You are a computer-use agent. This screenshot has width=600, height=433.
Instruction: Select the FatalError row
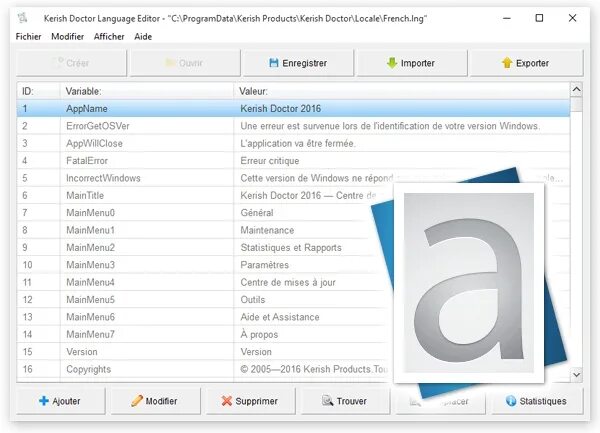click(293, 161)
